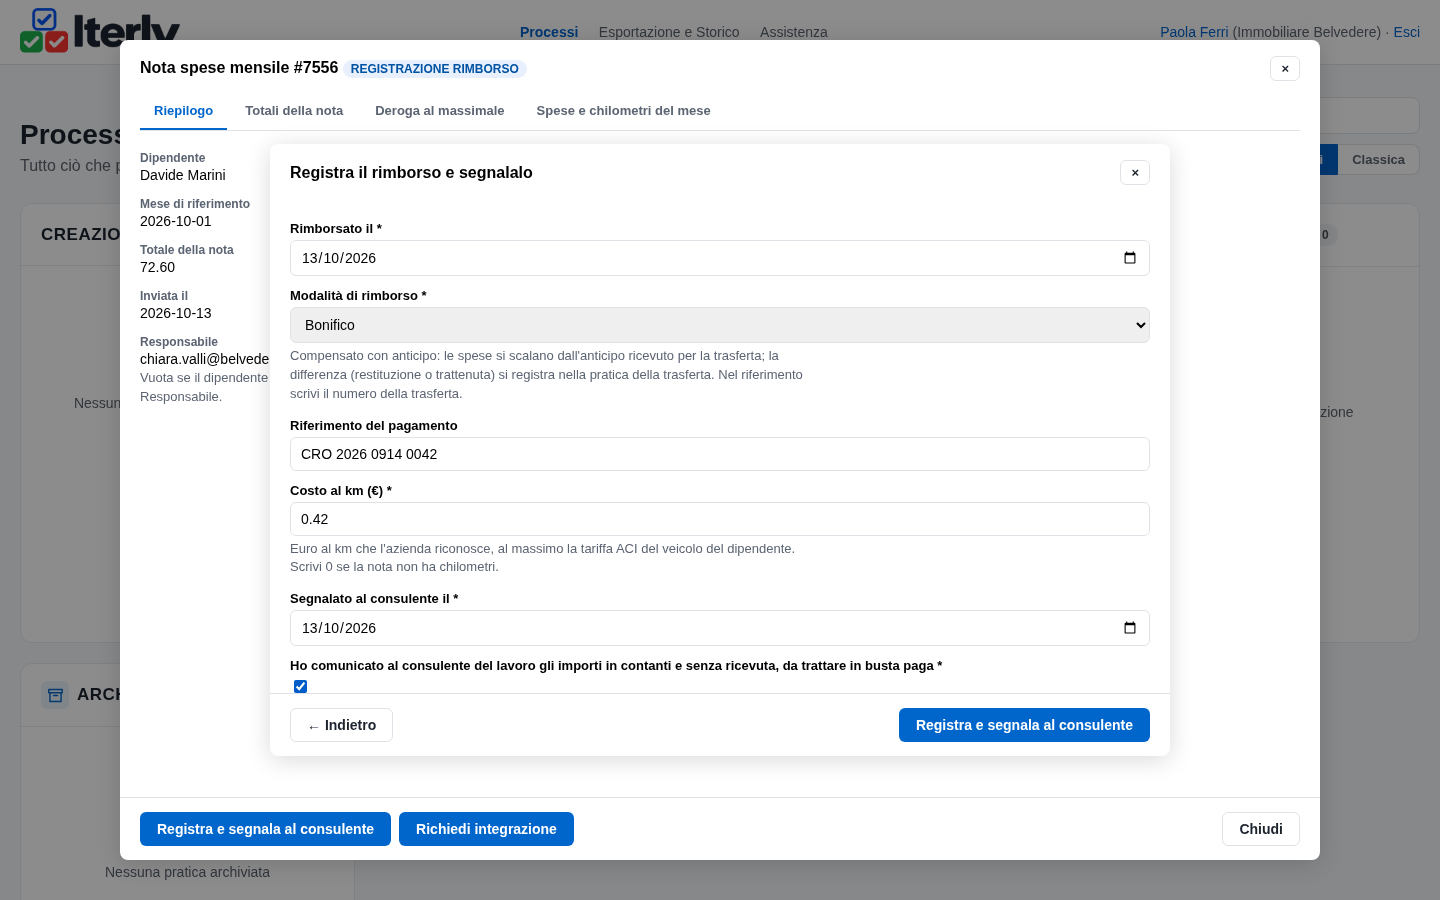The height and width of the screenshot is (900, 1440).
Task: Close the Nota spese mensile window
Action: (1285, 69)
